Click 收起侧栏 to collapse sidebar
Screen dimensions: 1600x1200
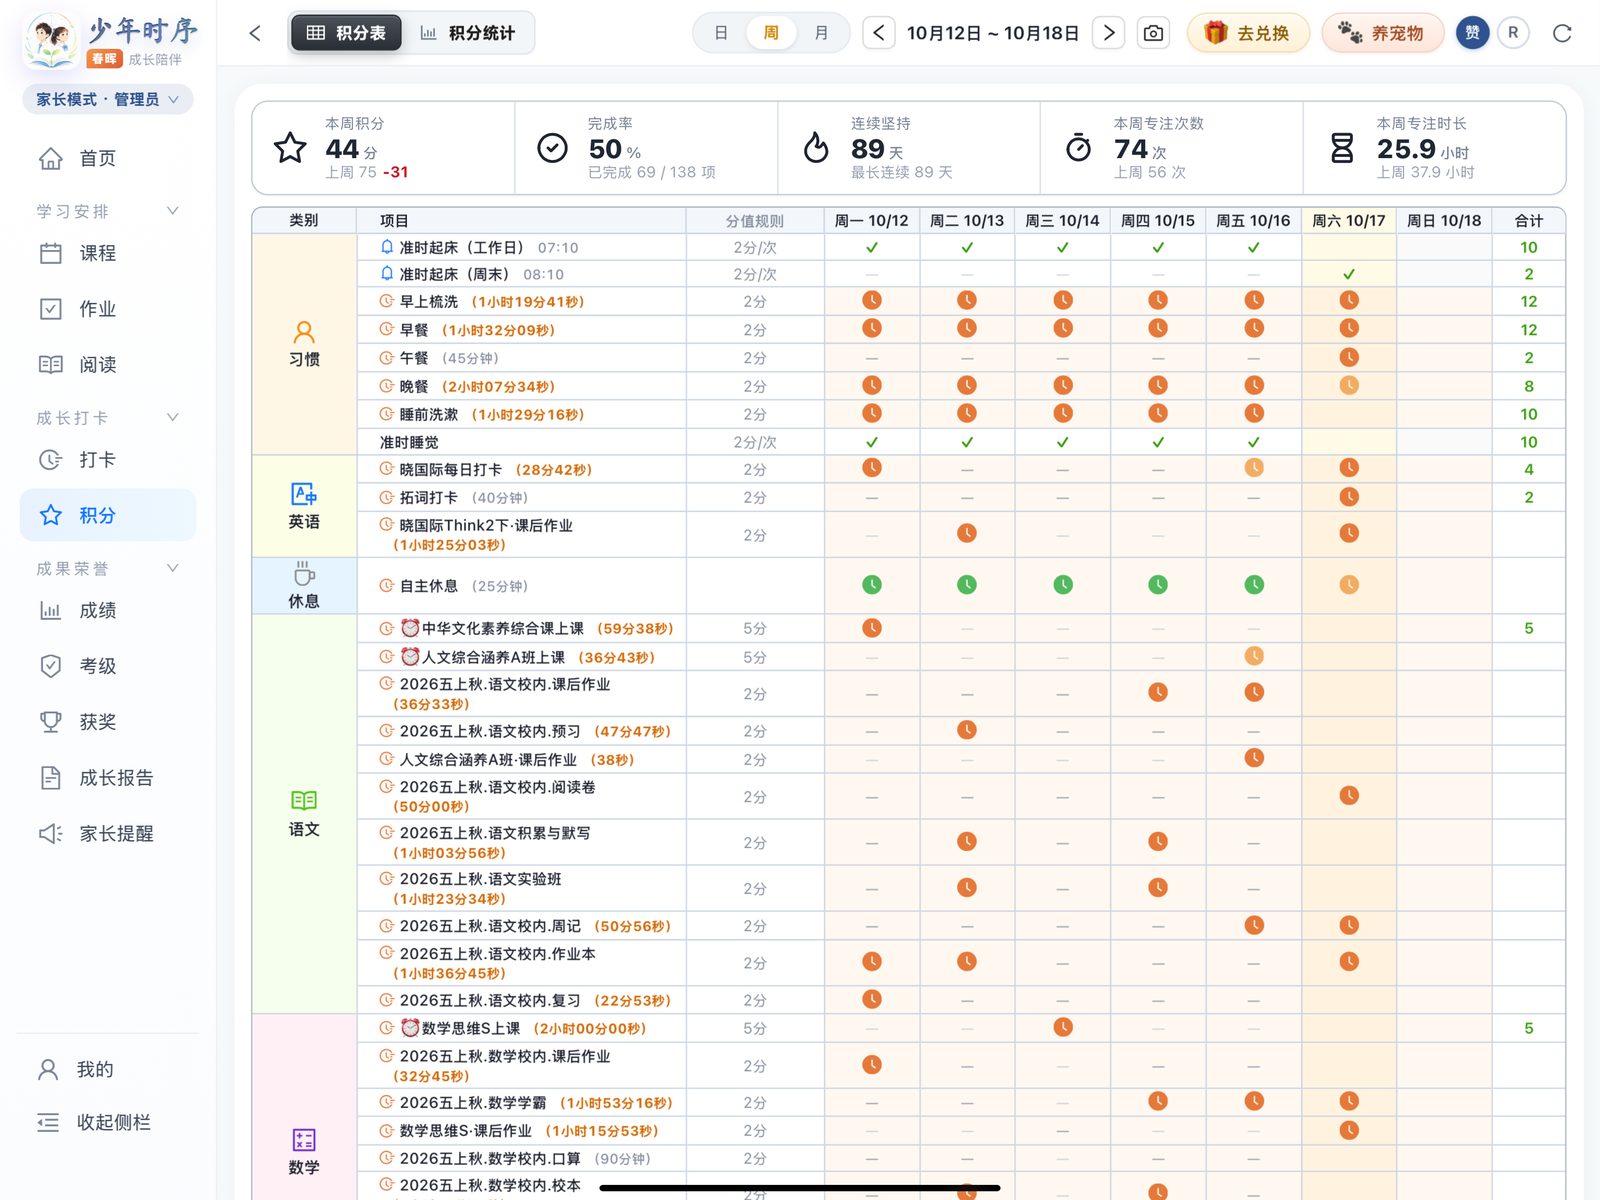pos(95,1122)
